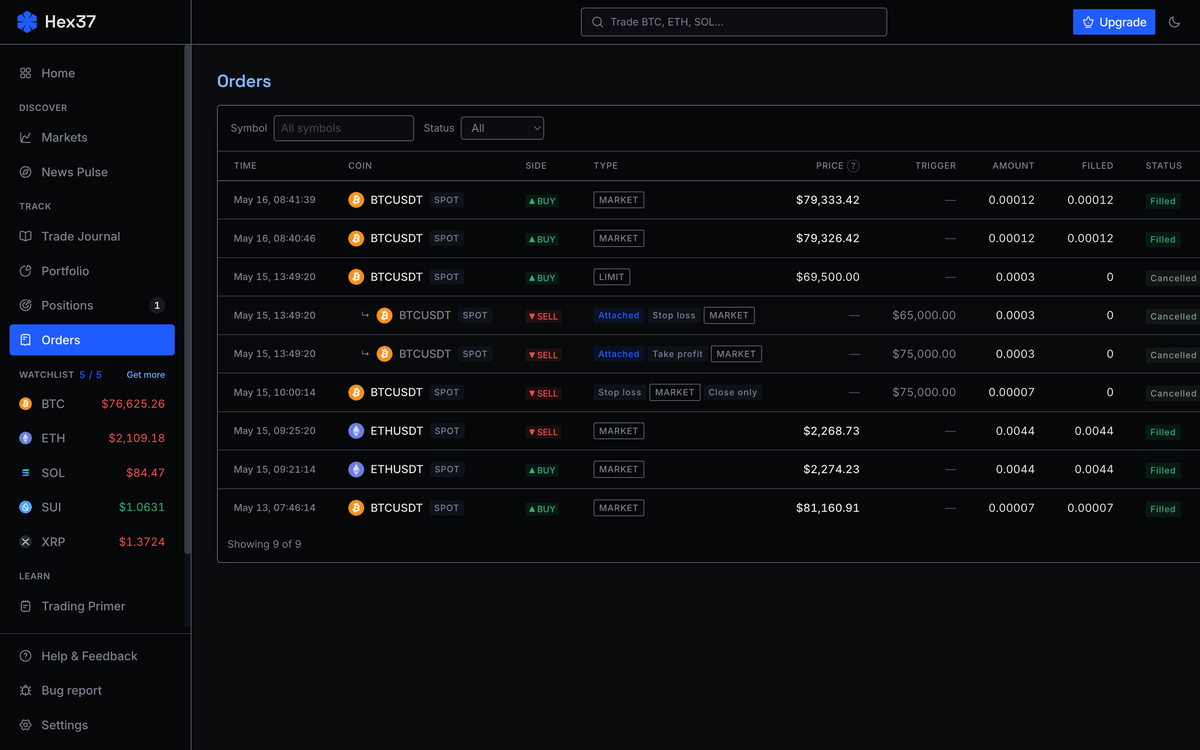Image resolution: width=1200 pixels, height=750 pixels.
Task: Click the $65,000.00 trigger value
Action: coord(924,315)
